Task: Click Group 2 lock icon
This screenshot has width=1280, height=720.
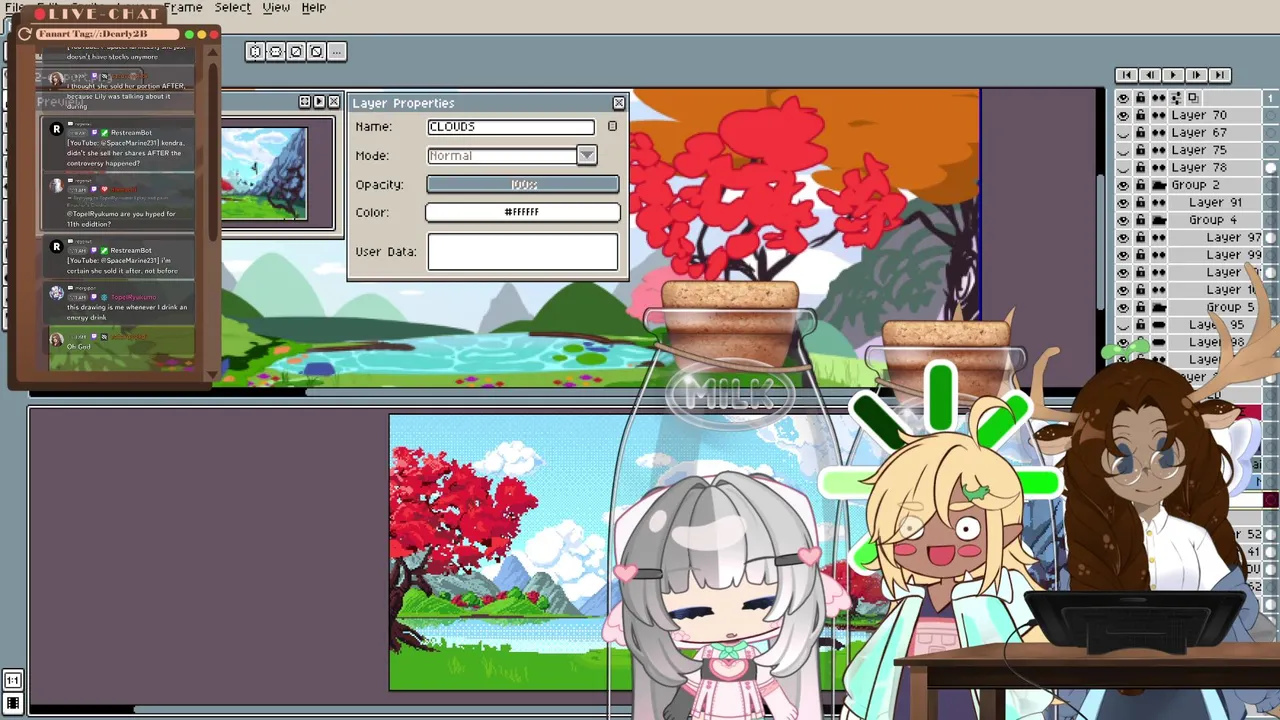Action: (1140, 185)
